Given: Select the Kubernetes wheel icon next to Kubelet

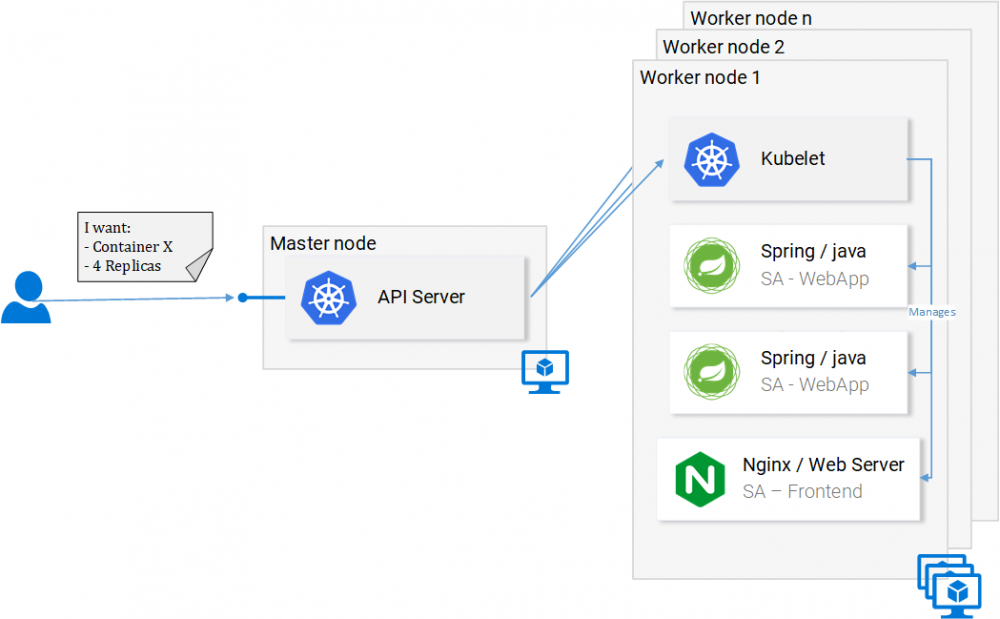Looking at the screenshot, I should (712, 158).
